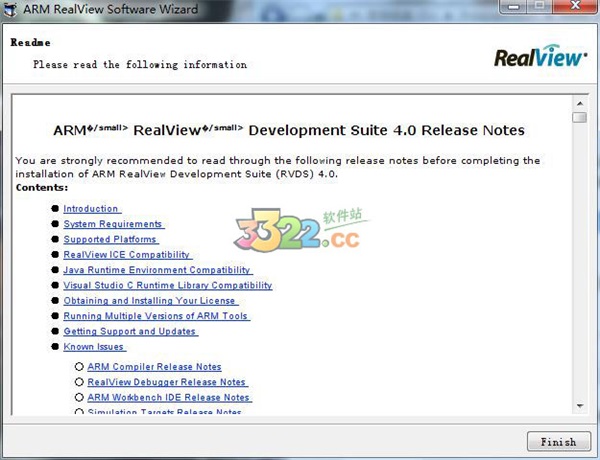Open ARM Compiler Release Notes link
Viewport: 600px width, 460px height.
tap(154, 367)
